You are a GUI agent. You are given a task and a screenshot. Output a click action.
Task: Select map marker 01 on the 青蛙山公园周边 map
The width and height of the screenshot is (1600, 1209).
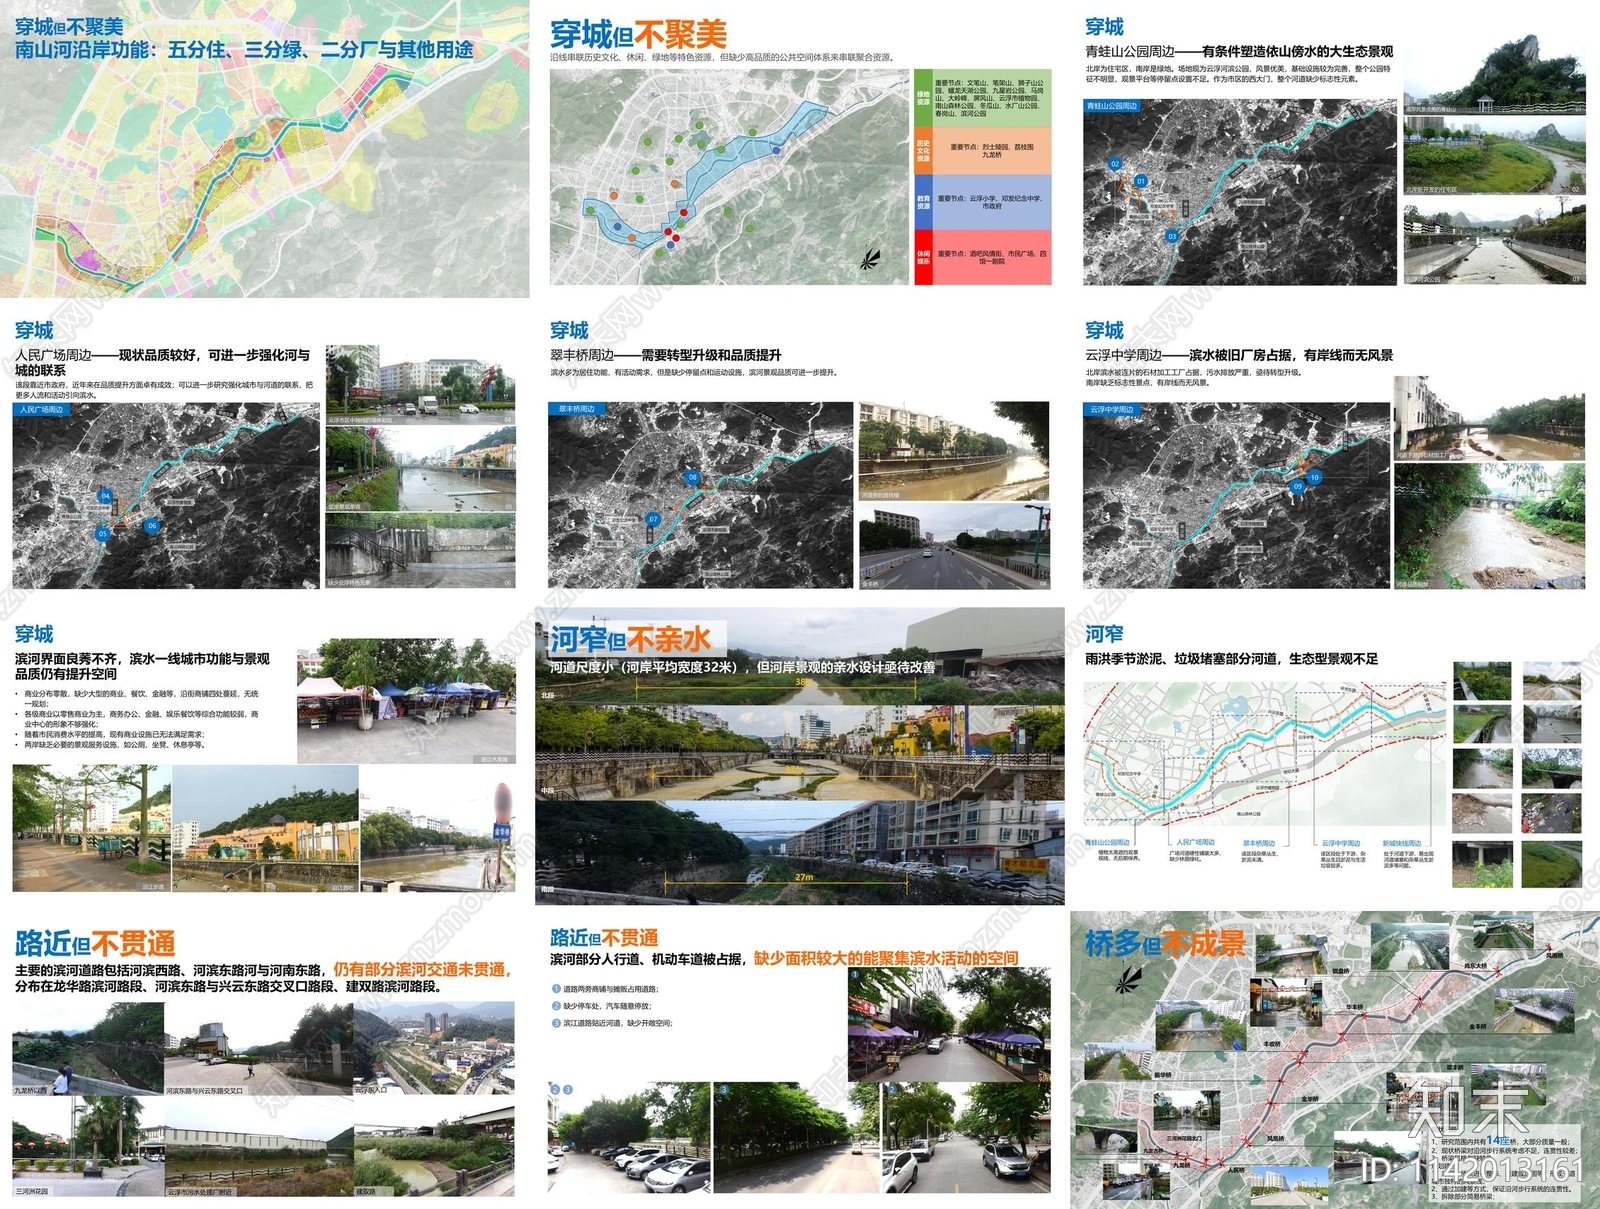coord(1140,181)
